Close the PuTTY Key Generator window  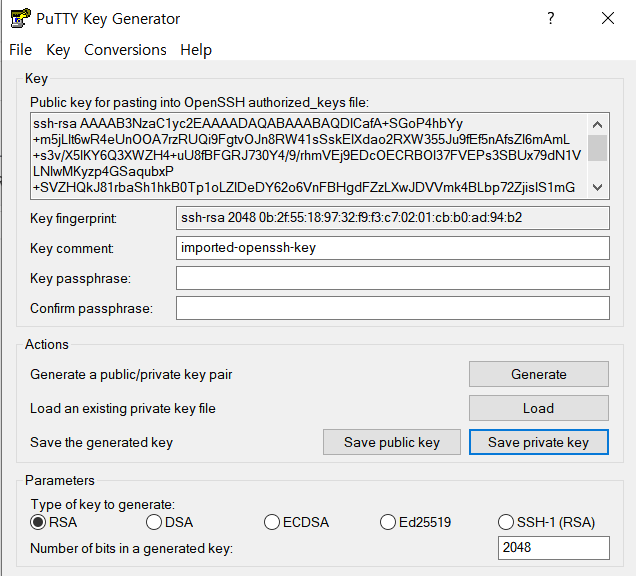[x=608, y=18]
